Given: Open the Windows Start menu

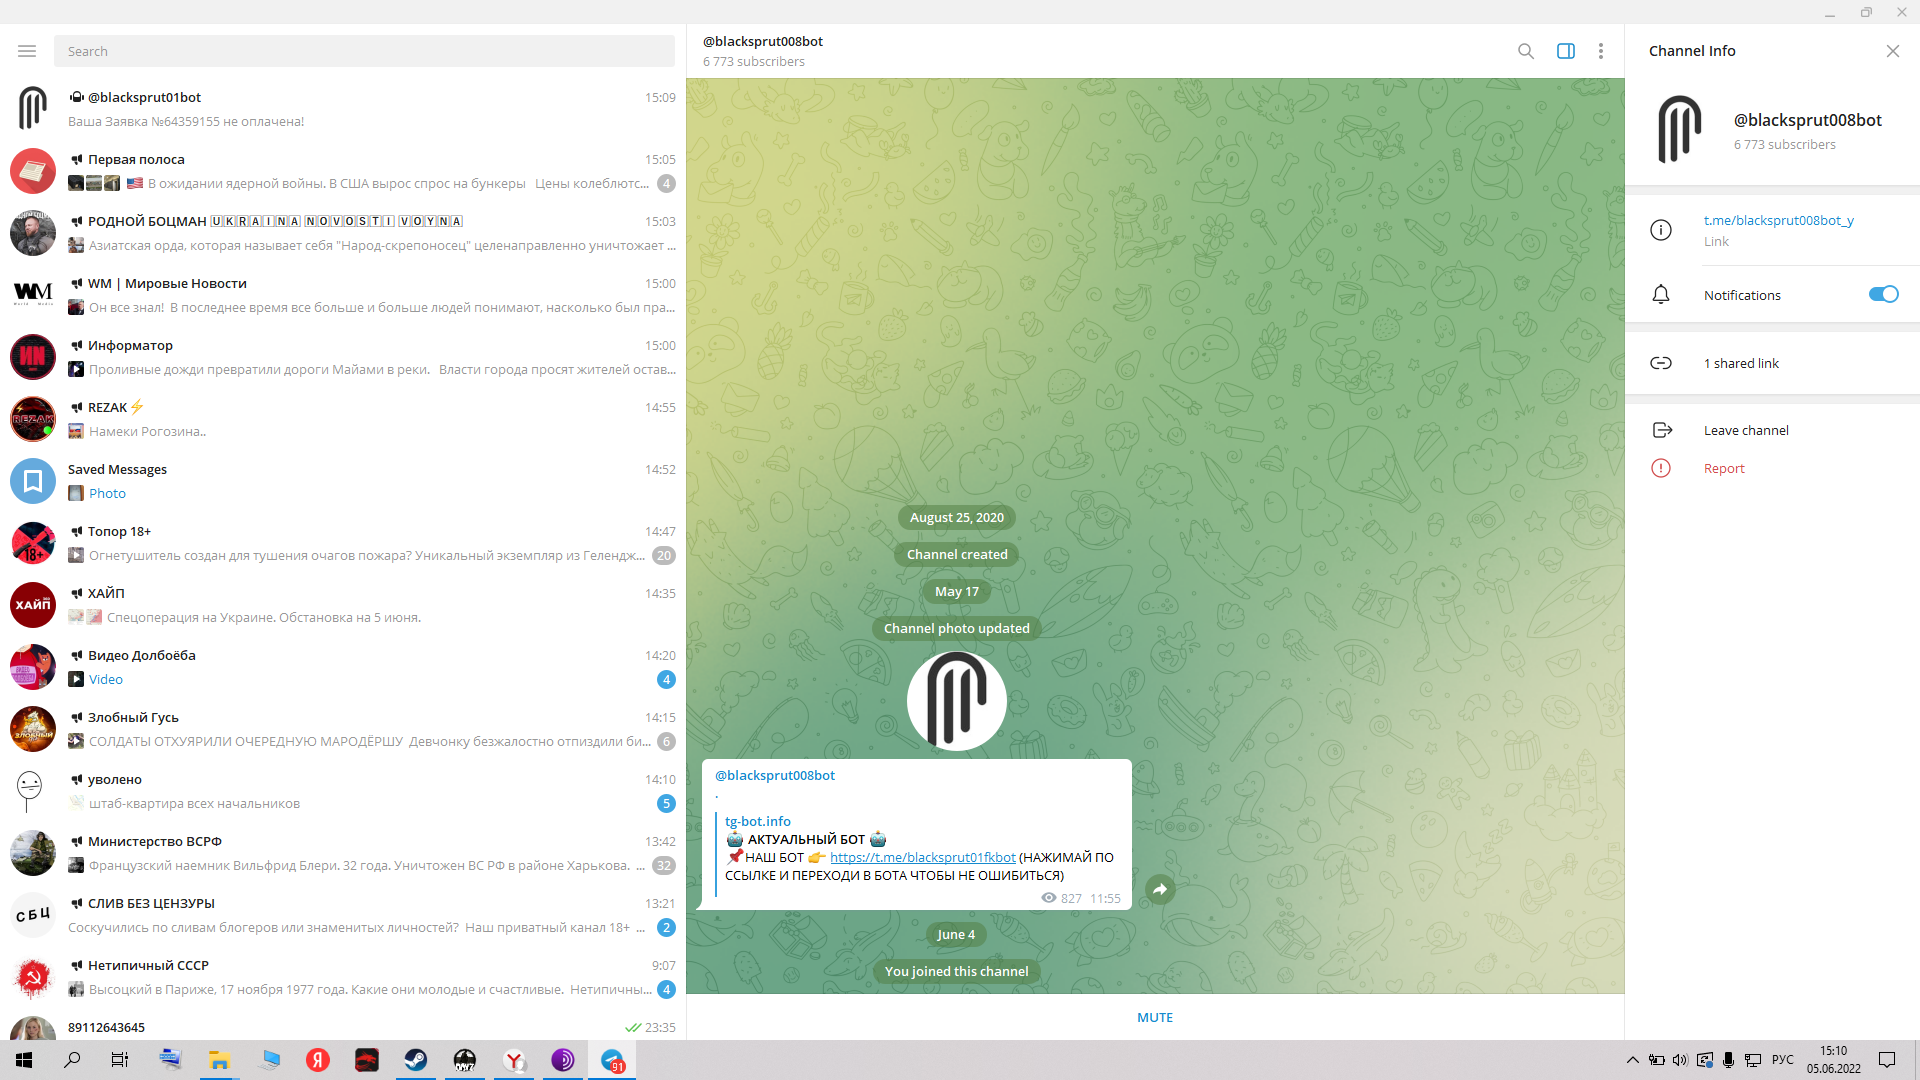Looking at the screenshot, I should [x=24, y=1060].
